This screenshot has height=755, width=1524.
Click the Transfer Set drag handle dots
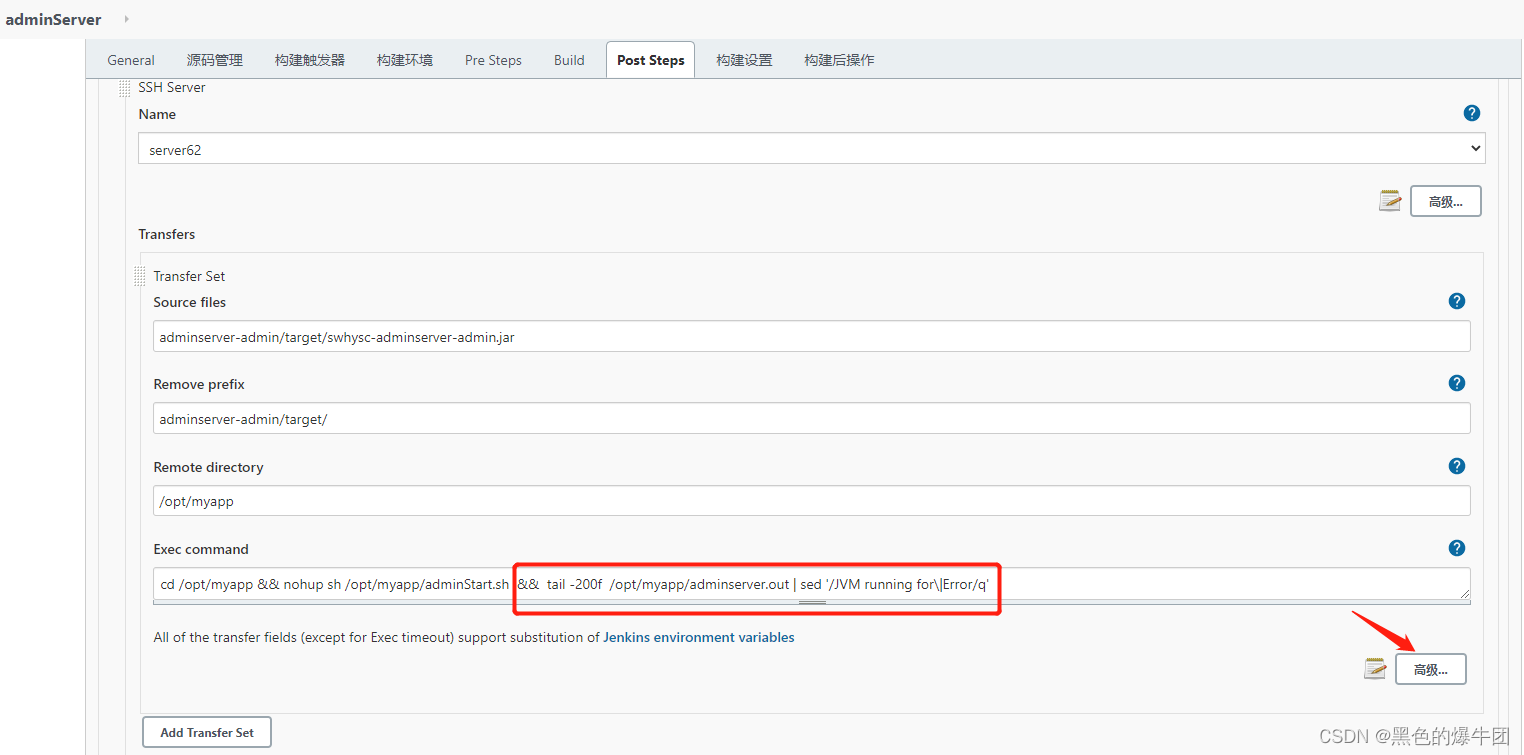[x=140, y=276]
